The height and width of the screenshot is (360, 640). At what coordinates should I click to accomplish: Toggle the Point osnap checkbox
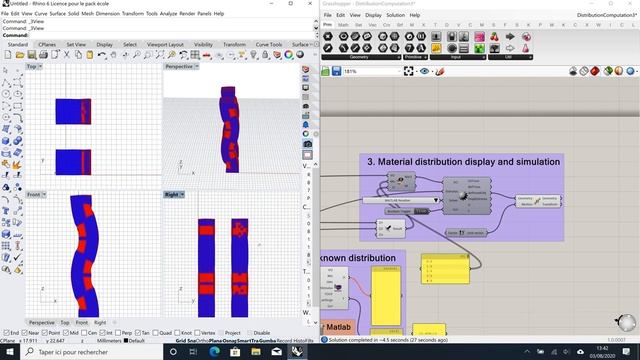point(45,333)
